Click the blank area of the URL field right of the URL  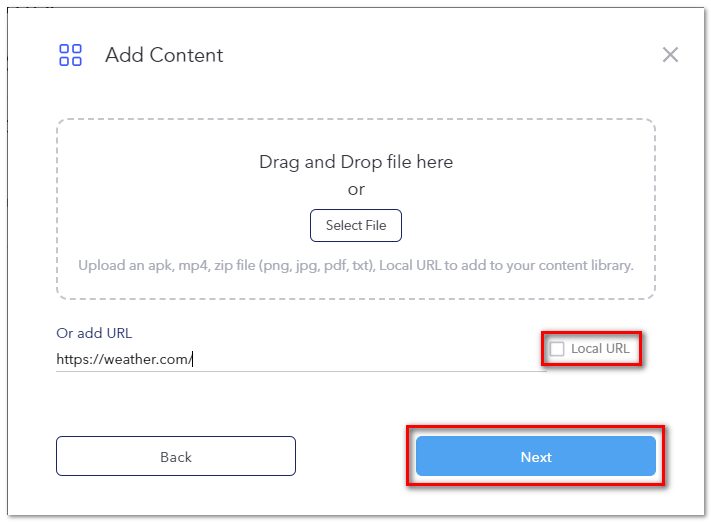(370, 359)
